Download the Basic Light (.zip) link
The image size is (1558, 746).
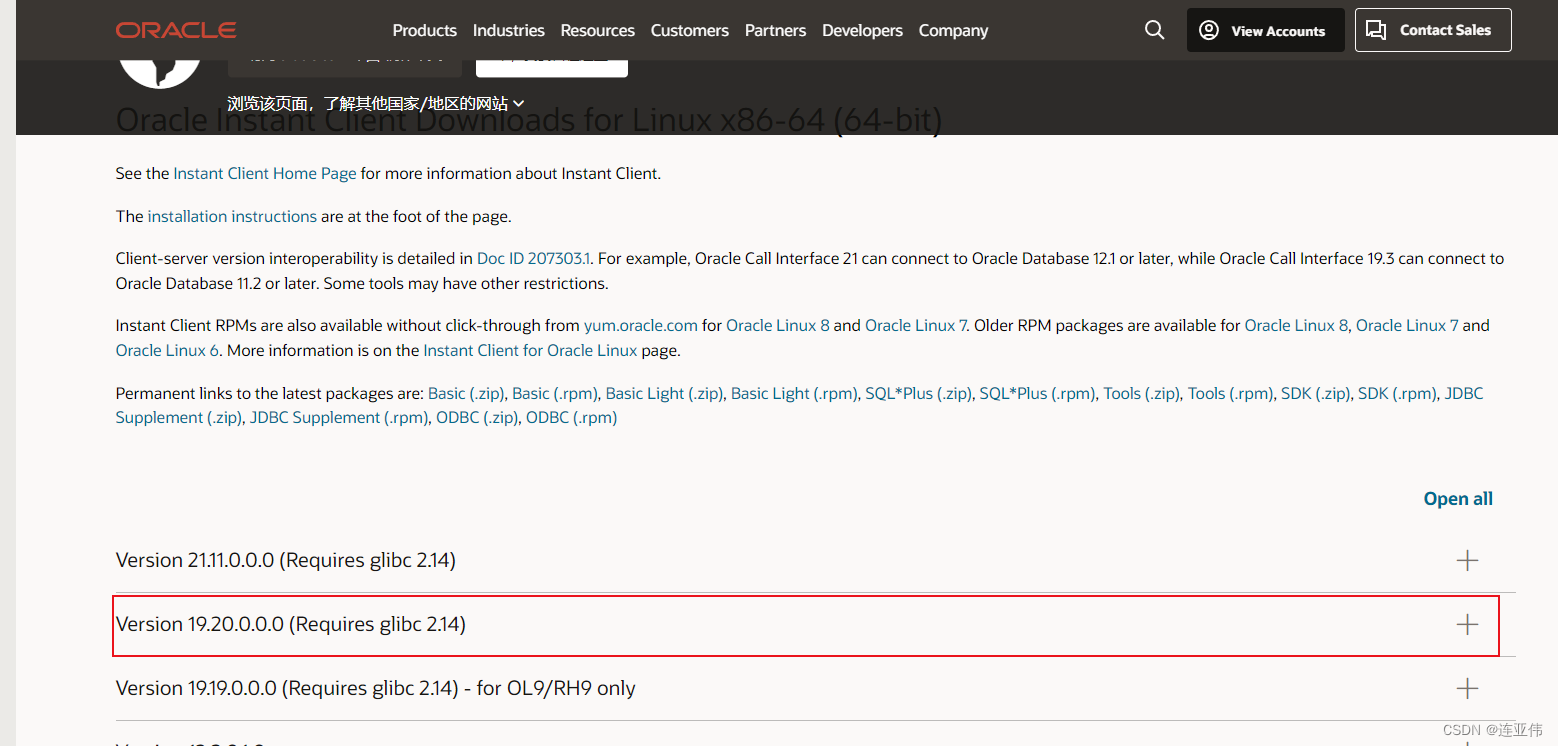(x=664, y=393)
